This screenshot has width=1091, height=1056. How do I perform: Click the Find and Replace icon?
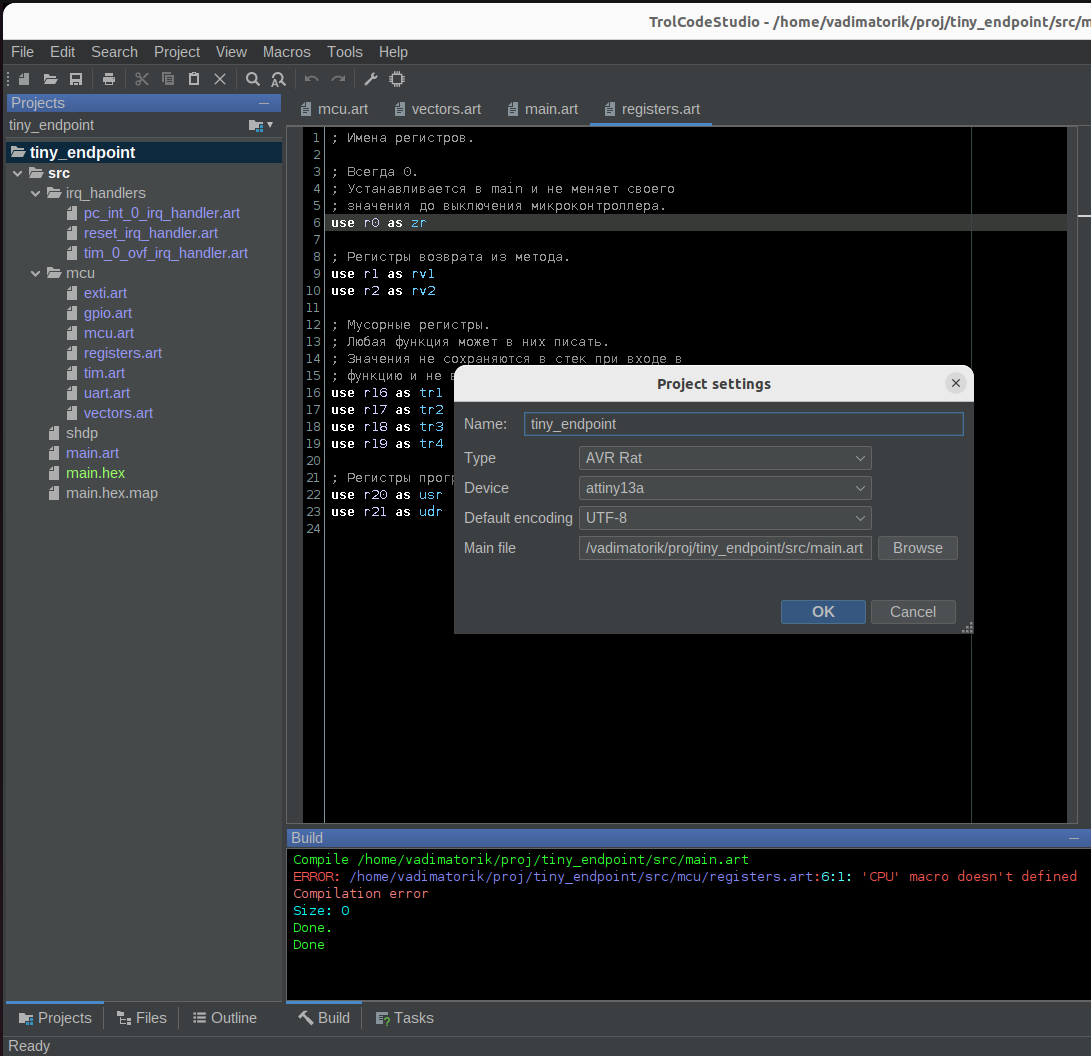point(278,79)
